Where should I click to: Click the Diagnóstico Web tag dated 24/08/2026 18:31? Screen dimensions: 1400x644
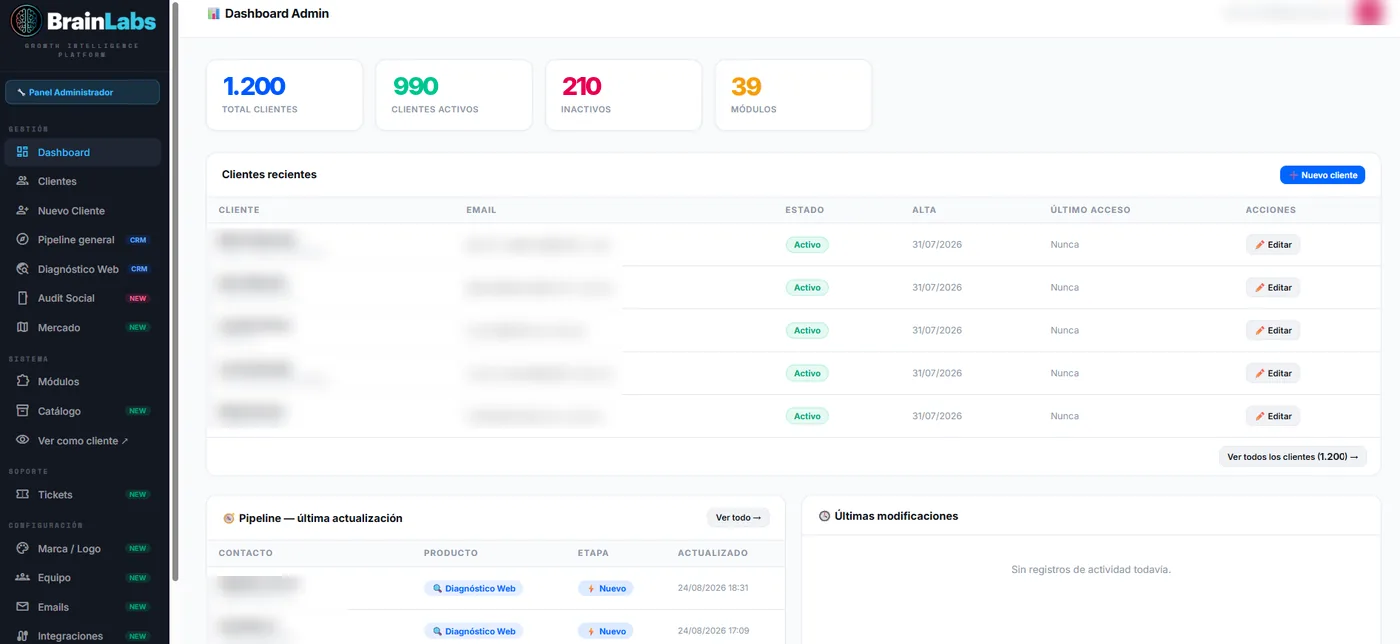pyautogui.click(x=474, y=588)
